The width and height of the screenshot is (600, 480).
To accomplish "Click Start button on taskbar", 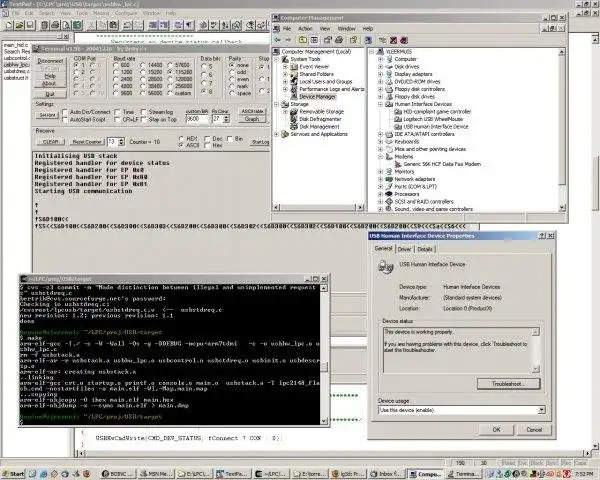I will [x=13, y=473].
